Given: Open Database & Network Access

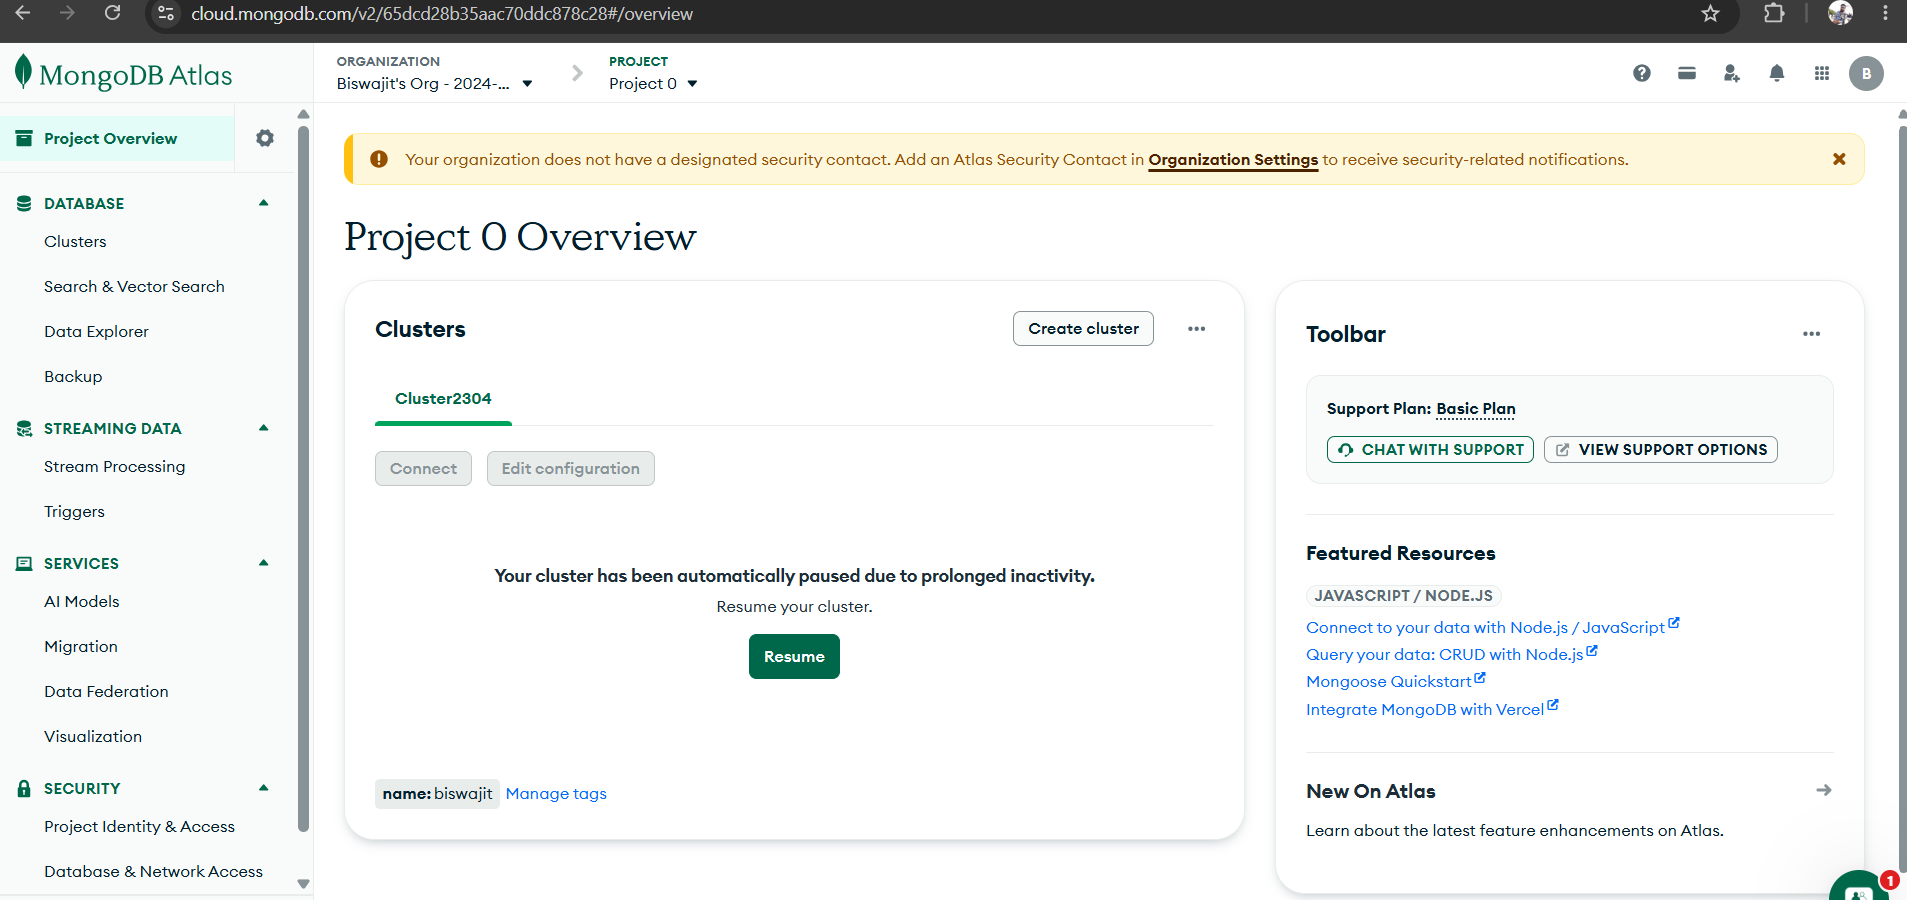Looking at the screenshot, I should pos(153,872).
